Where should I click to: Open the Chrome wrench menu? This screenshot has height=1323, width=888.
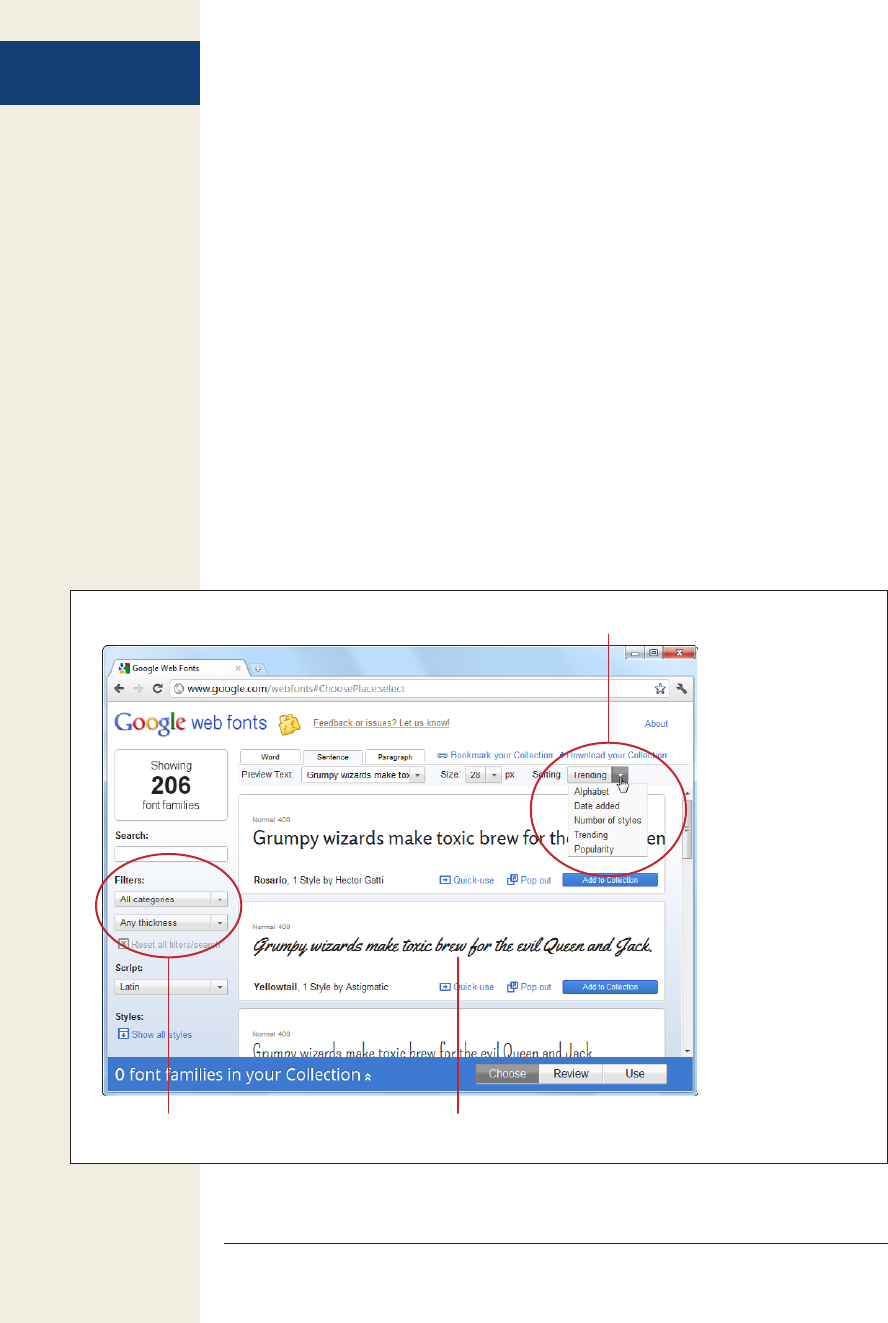tap(682, 688)
